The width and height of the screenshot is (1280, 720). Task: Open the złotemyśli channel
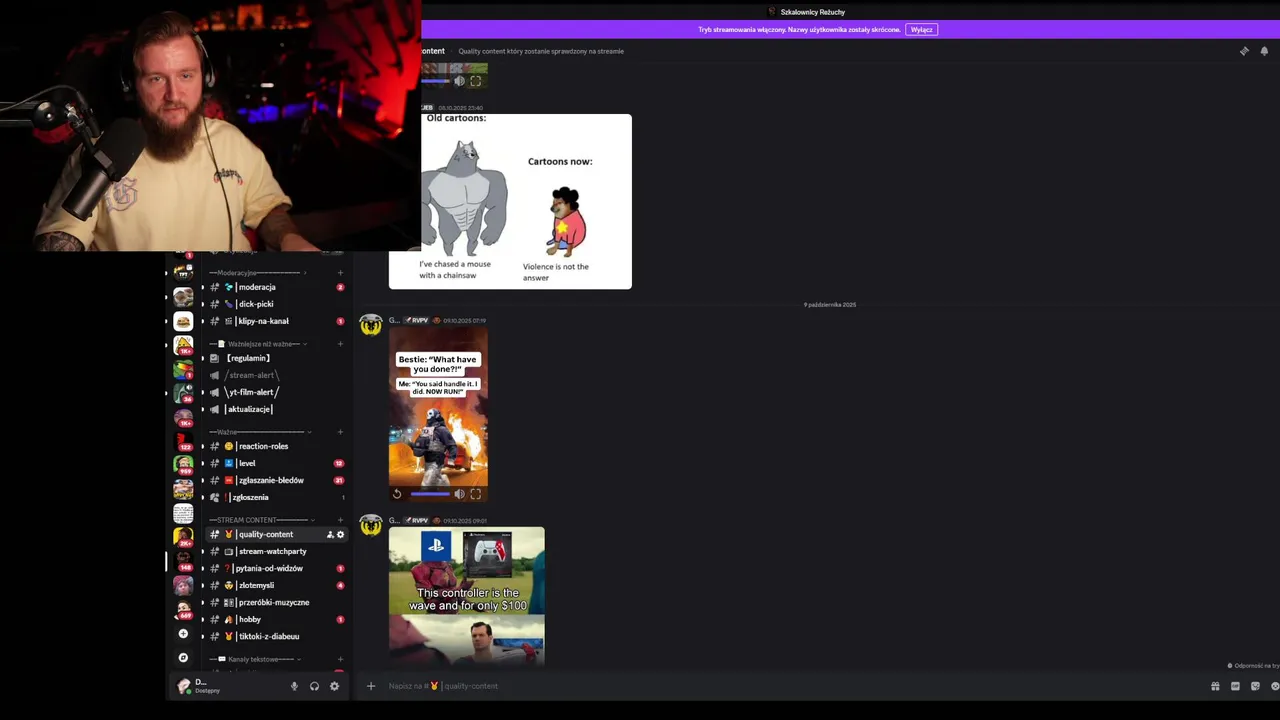coord(277,585)
